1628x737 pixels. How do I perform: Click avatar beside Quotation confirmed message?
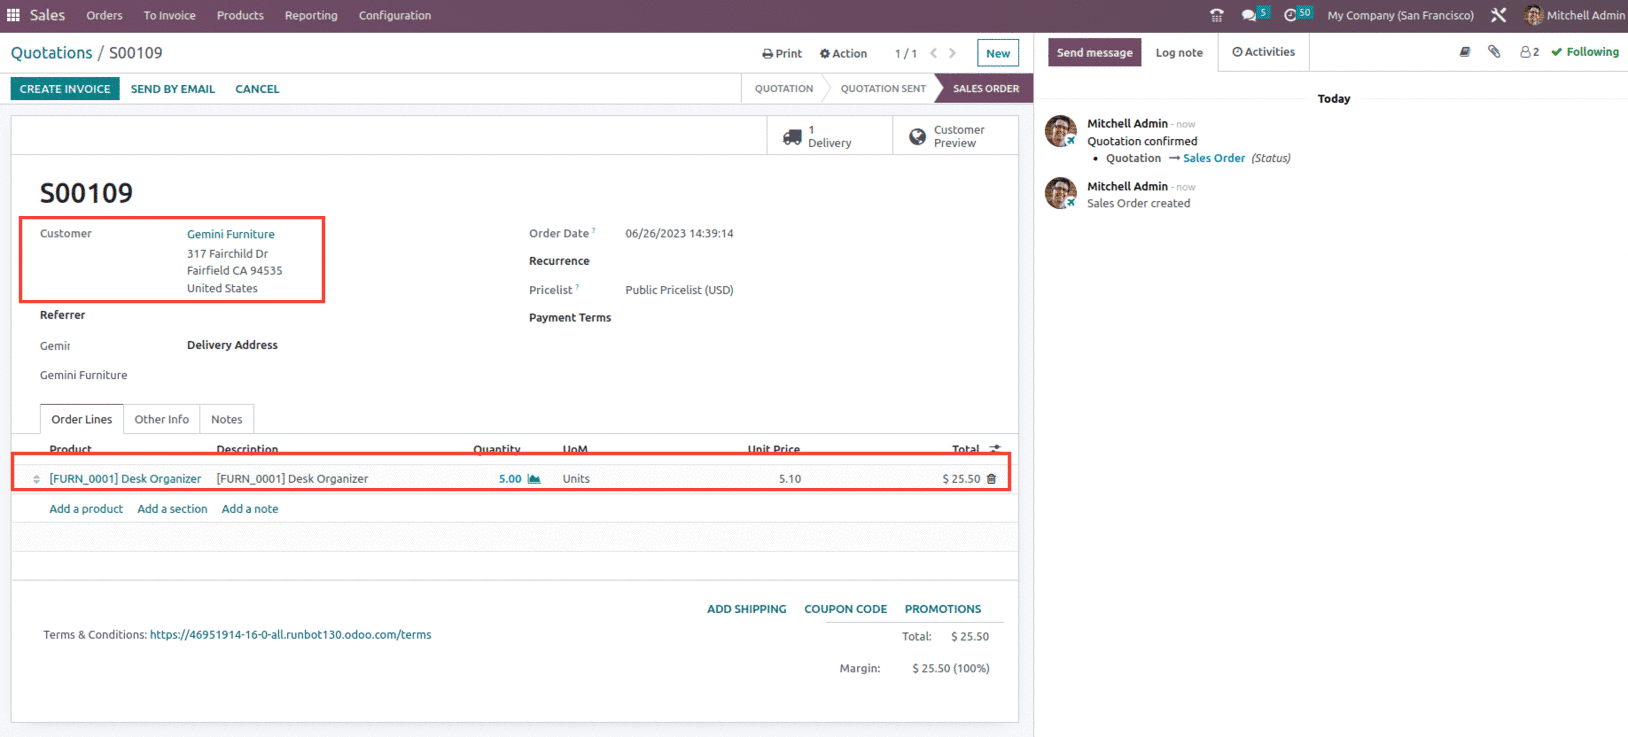click(1061, 131)
